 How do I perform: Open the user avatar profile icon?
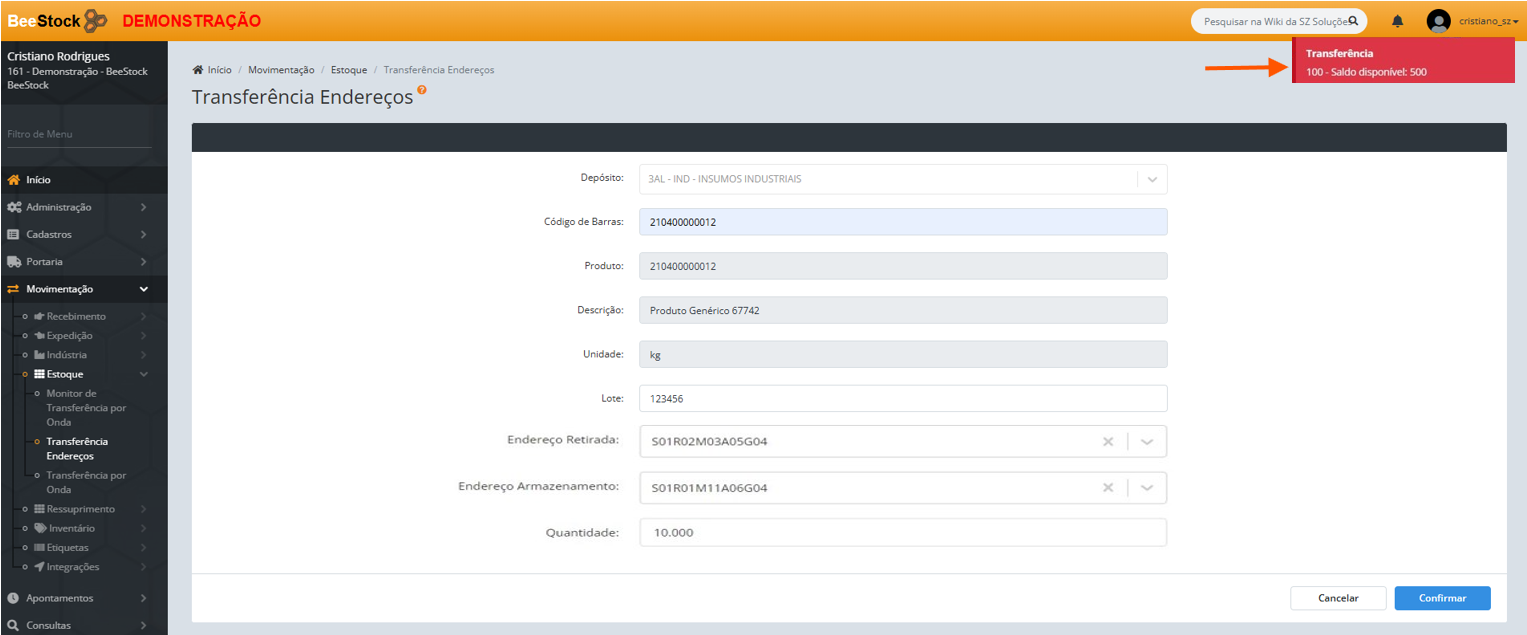click(x=1438, y=21)
